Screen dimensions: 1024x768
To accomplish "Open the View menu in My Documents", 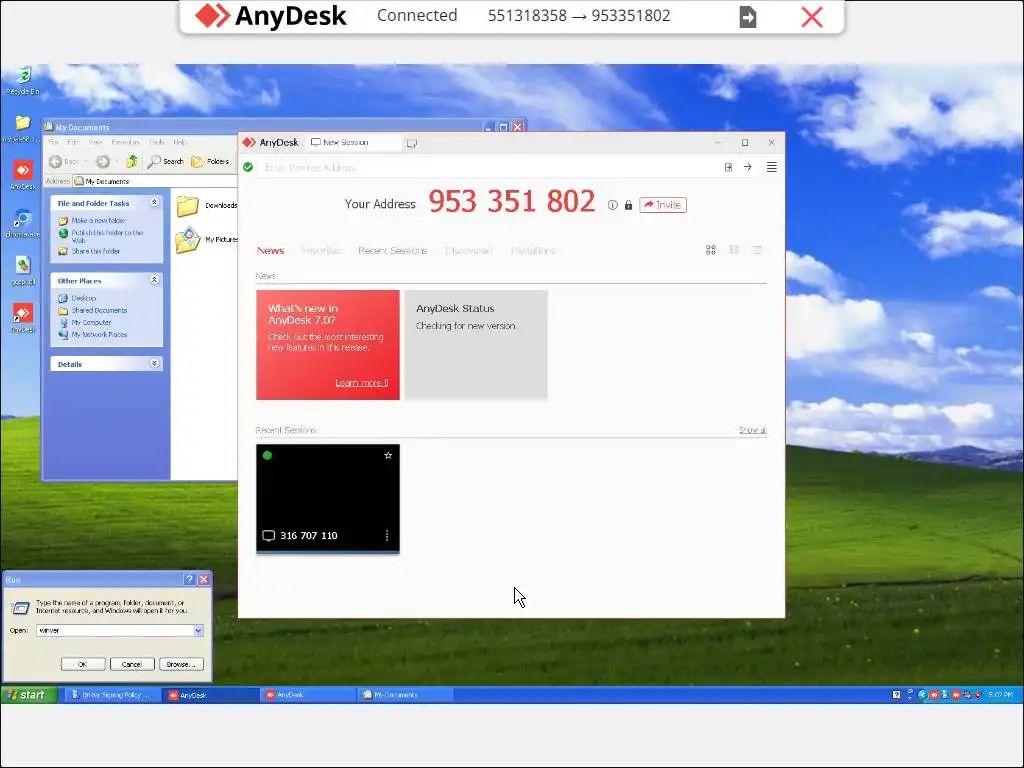I will point(95,142).
